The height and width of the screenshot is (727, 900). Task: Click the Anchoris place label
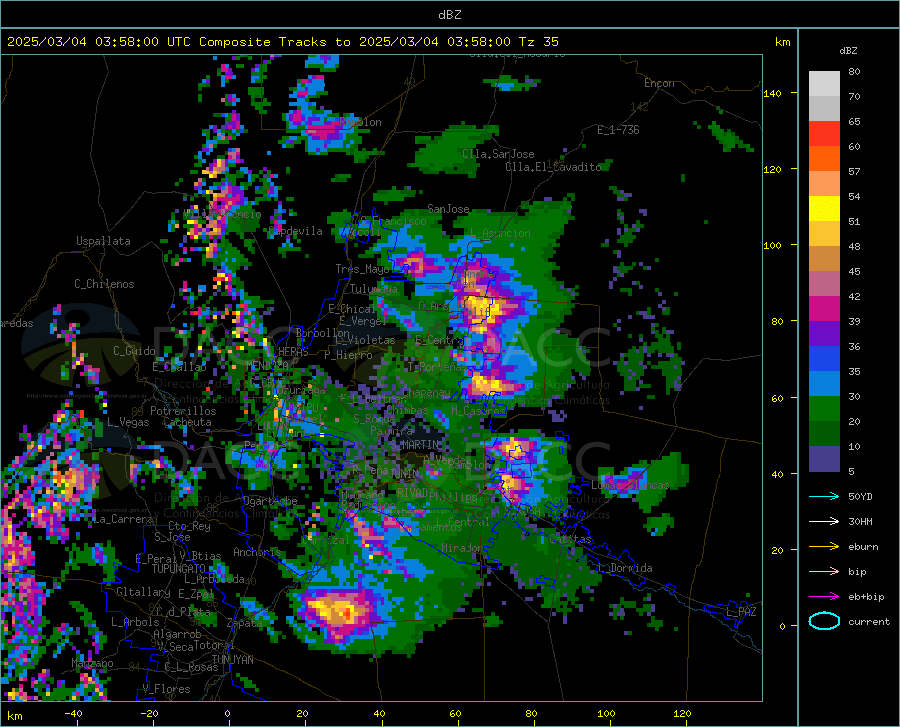tap(257, 552)
